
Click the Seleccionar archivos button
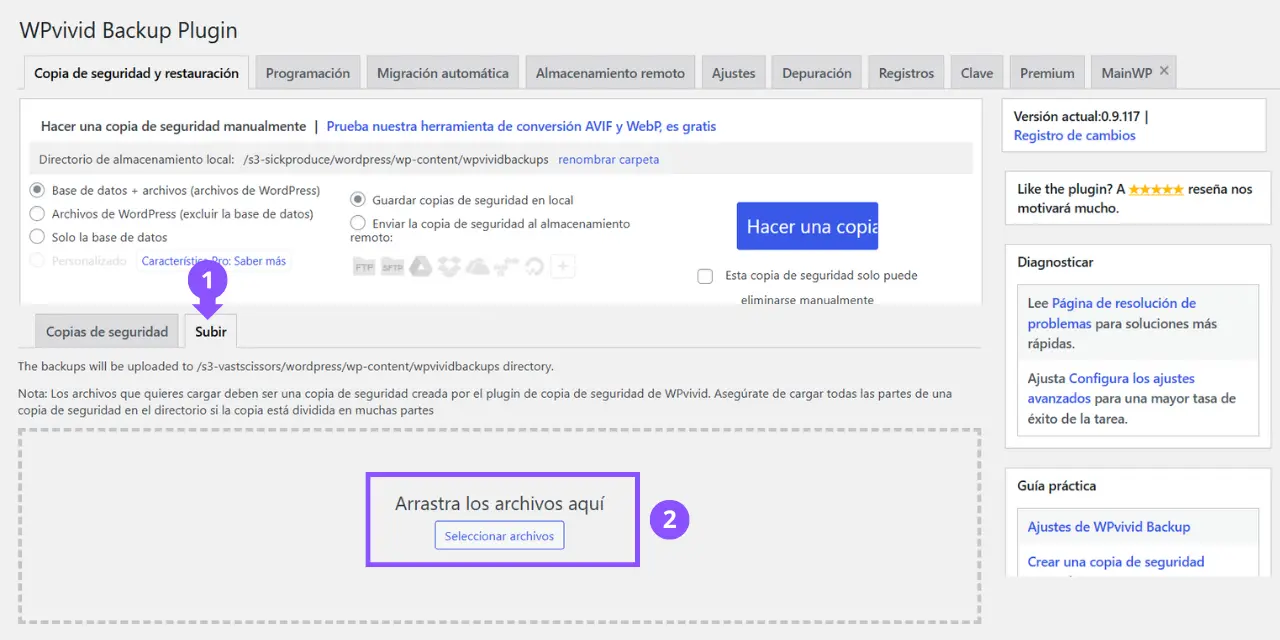pos(499,536)
